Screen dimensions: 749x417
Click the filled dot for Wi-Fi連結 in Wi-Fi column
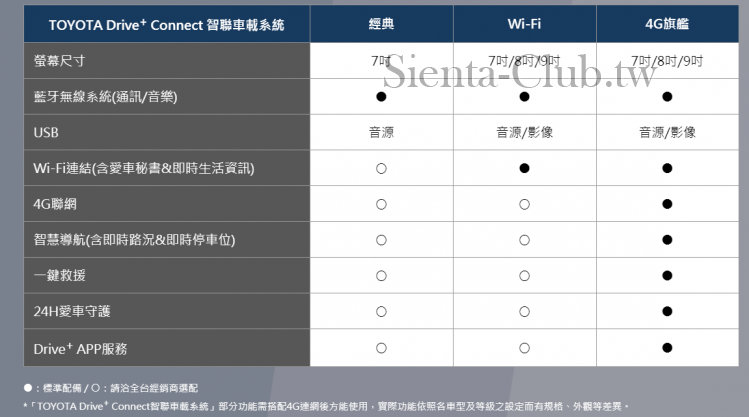tap(524, 168)
